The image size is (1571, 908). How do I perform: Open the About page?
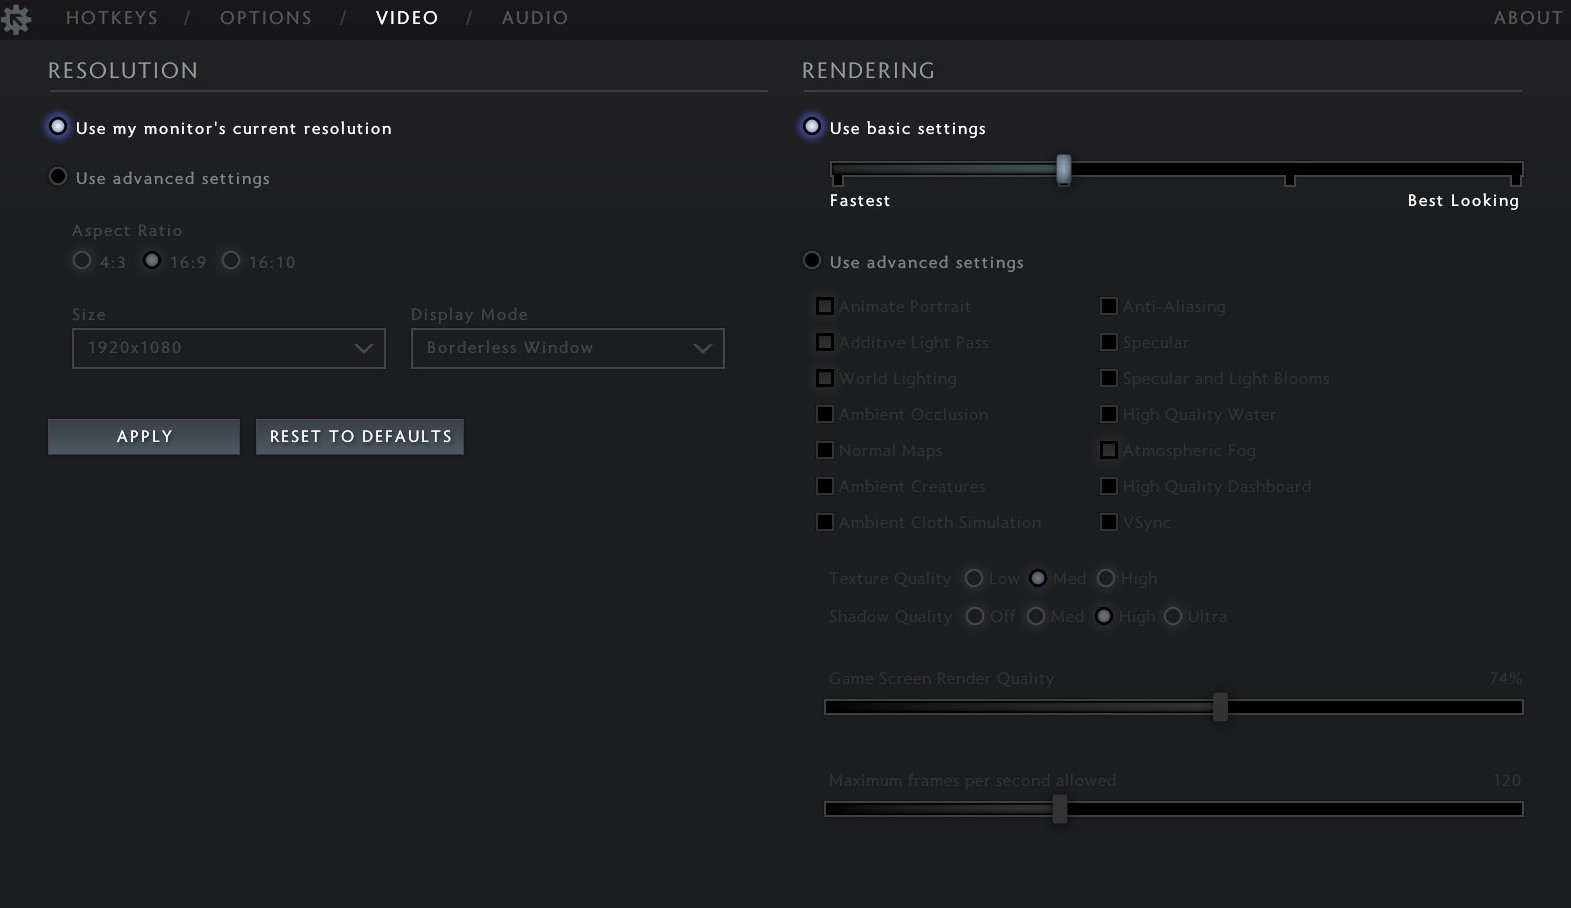click(1527, 18)
